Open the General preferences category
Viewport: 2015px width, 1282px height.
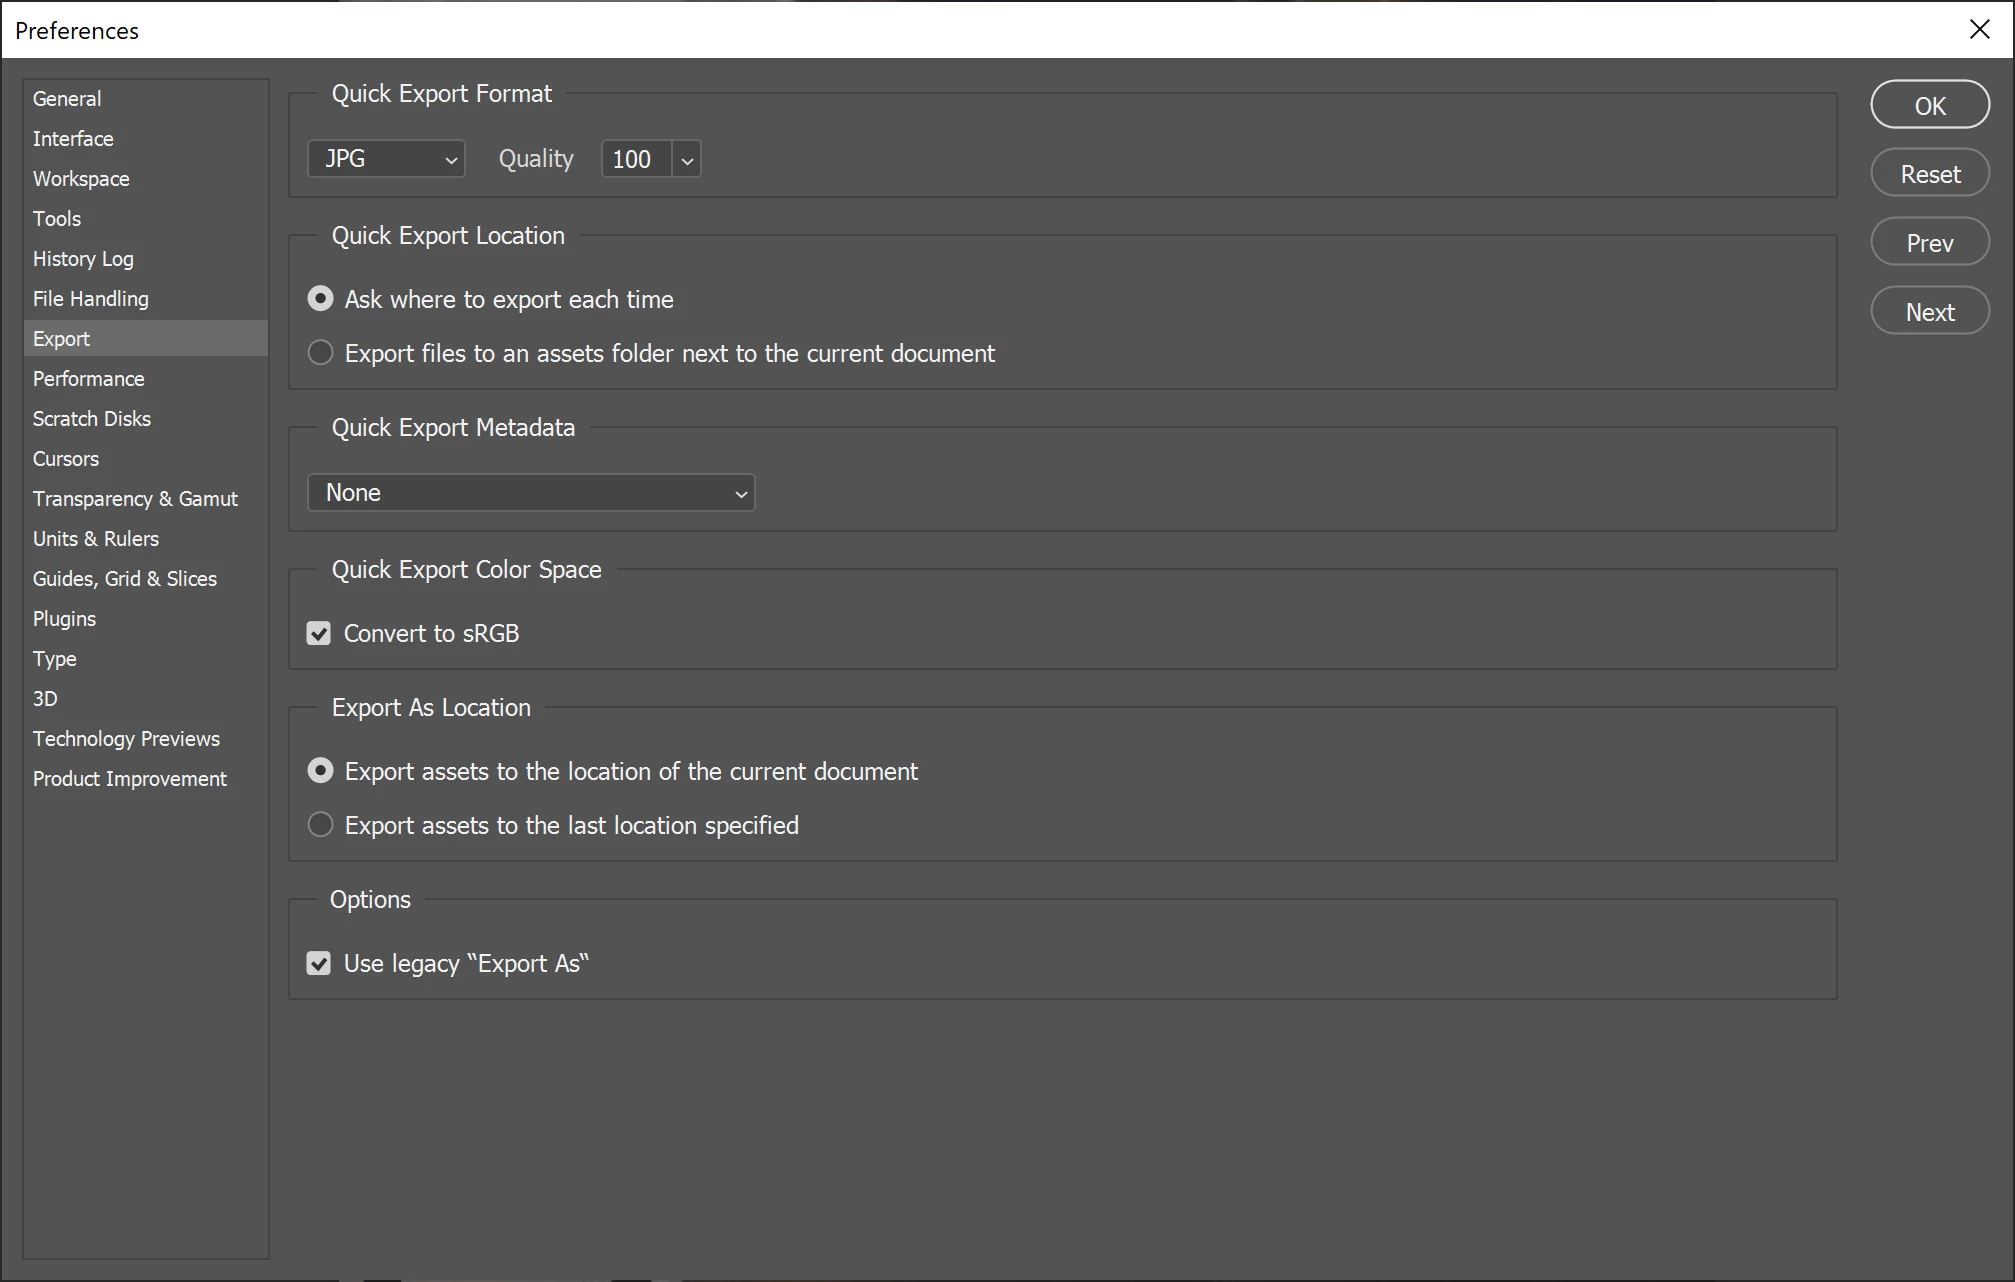coord(67,99)
